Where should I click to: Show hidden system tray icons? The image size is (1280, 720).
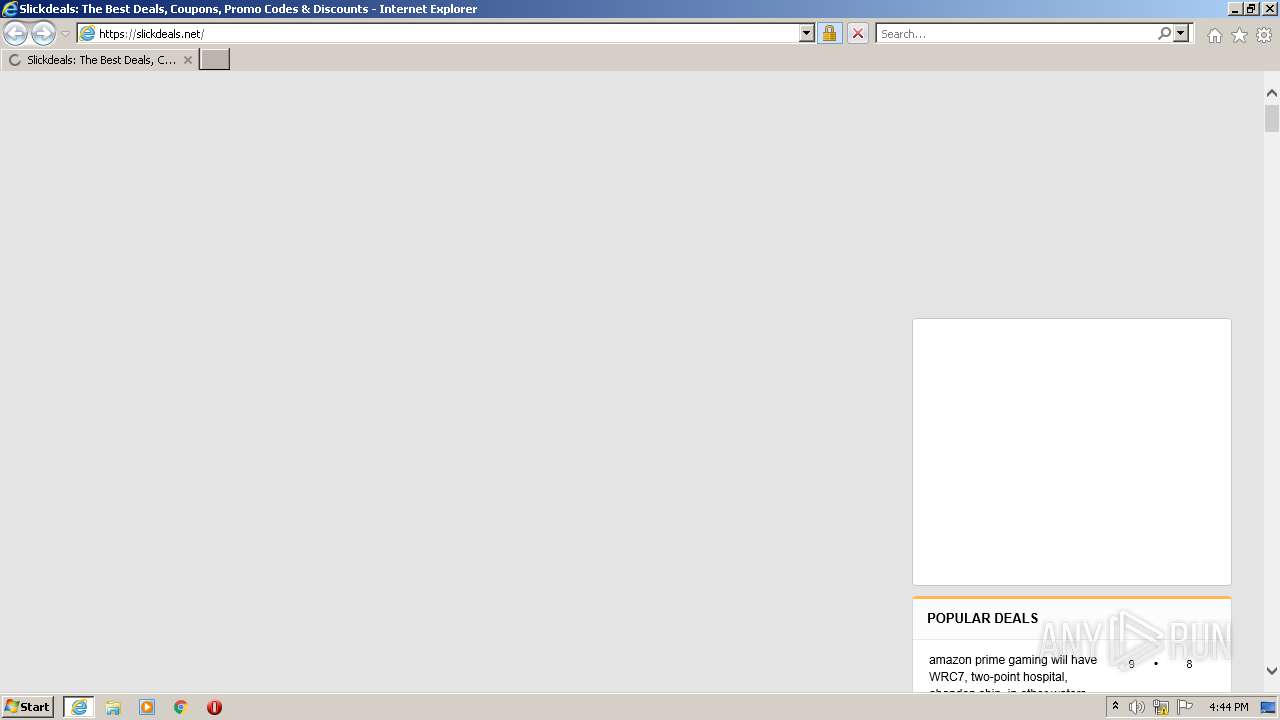click(1115, 707)
